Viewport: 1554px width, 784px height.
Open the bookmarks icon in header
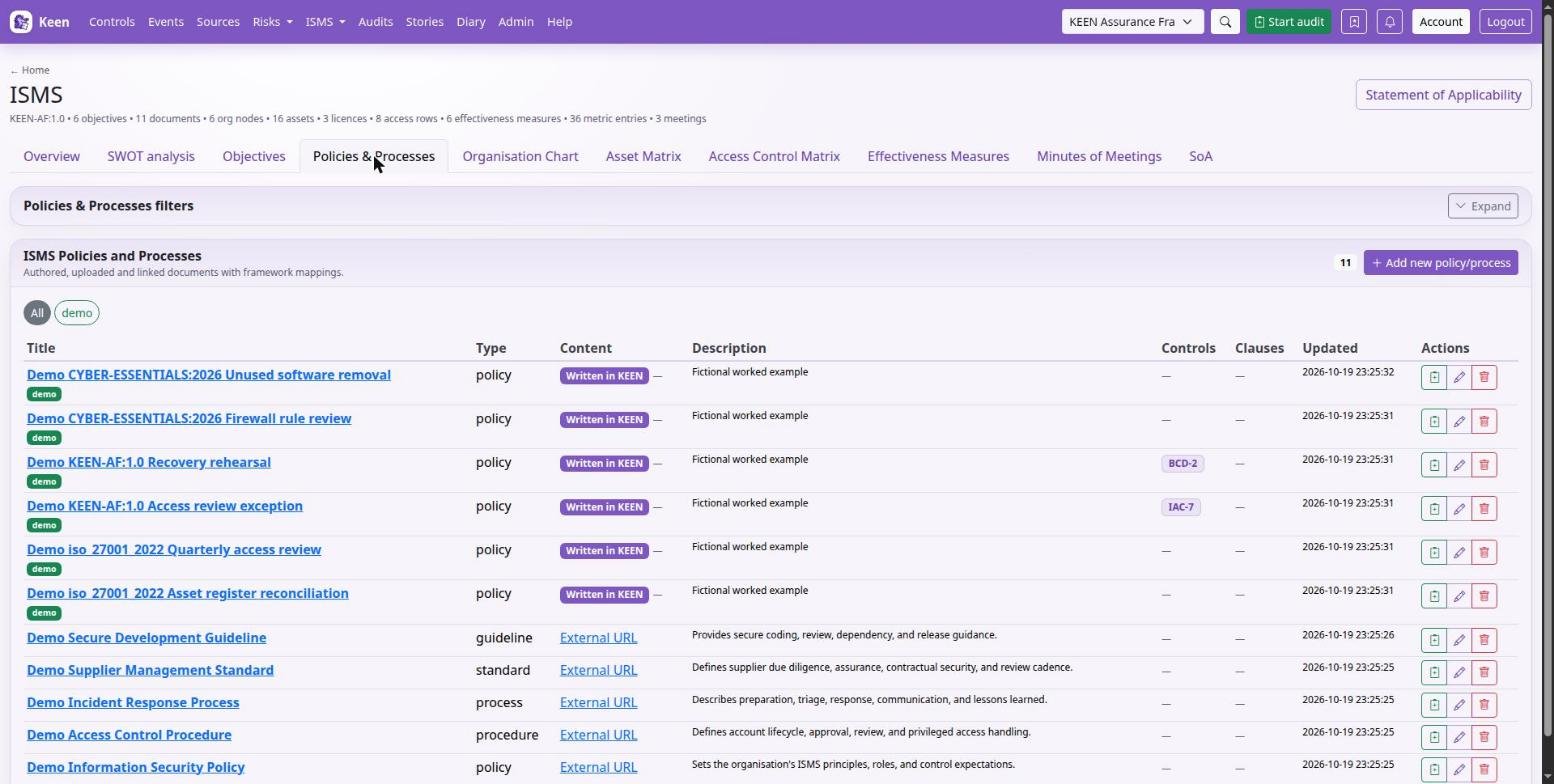click(1354, 21)
